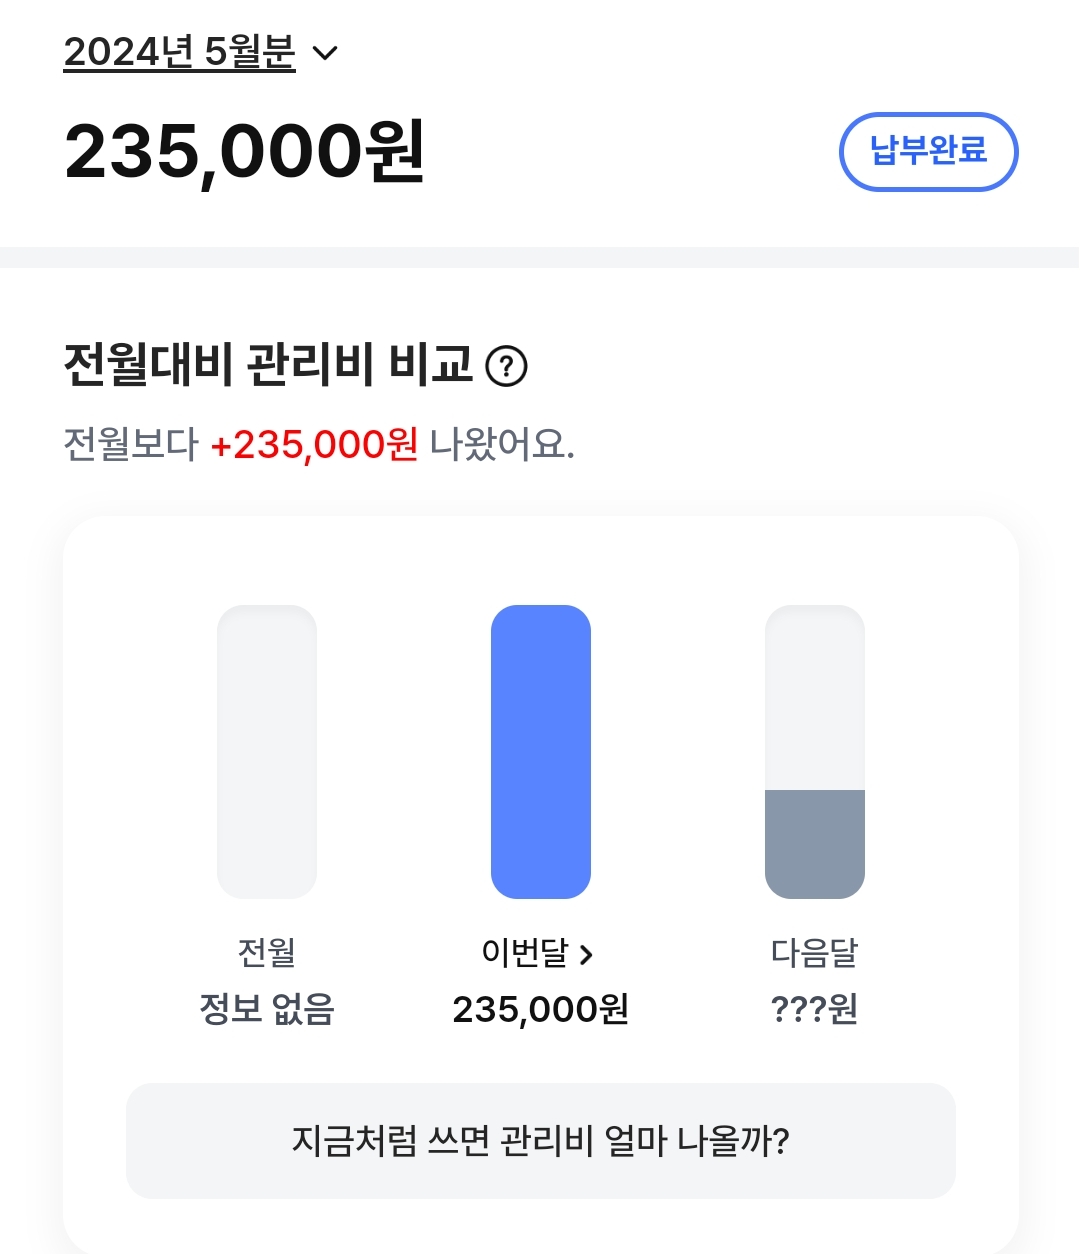The width and height of the screenshot is (1080, 1254).
Task: Click the chevron beside 2024년 5월분
Action: 326,53
